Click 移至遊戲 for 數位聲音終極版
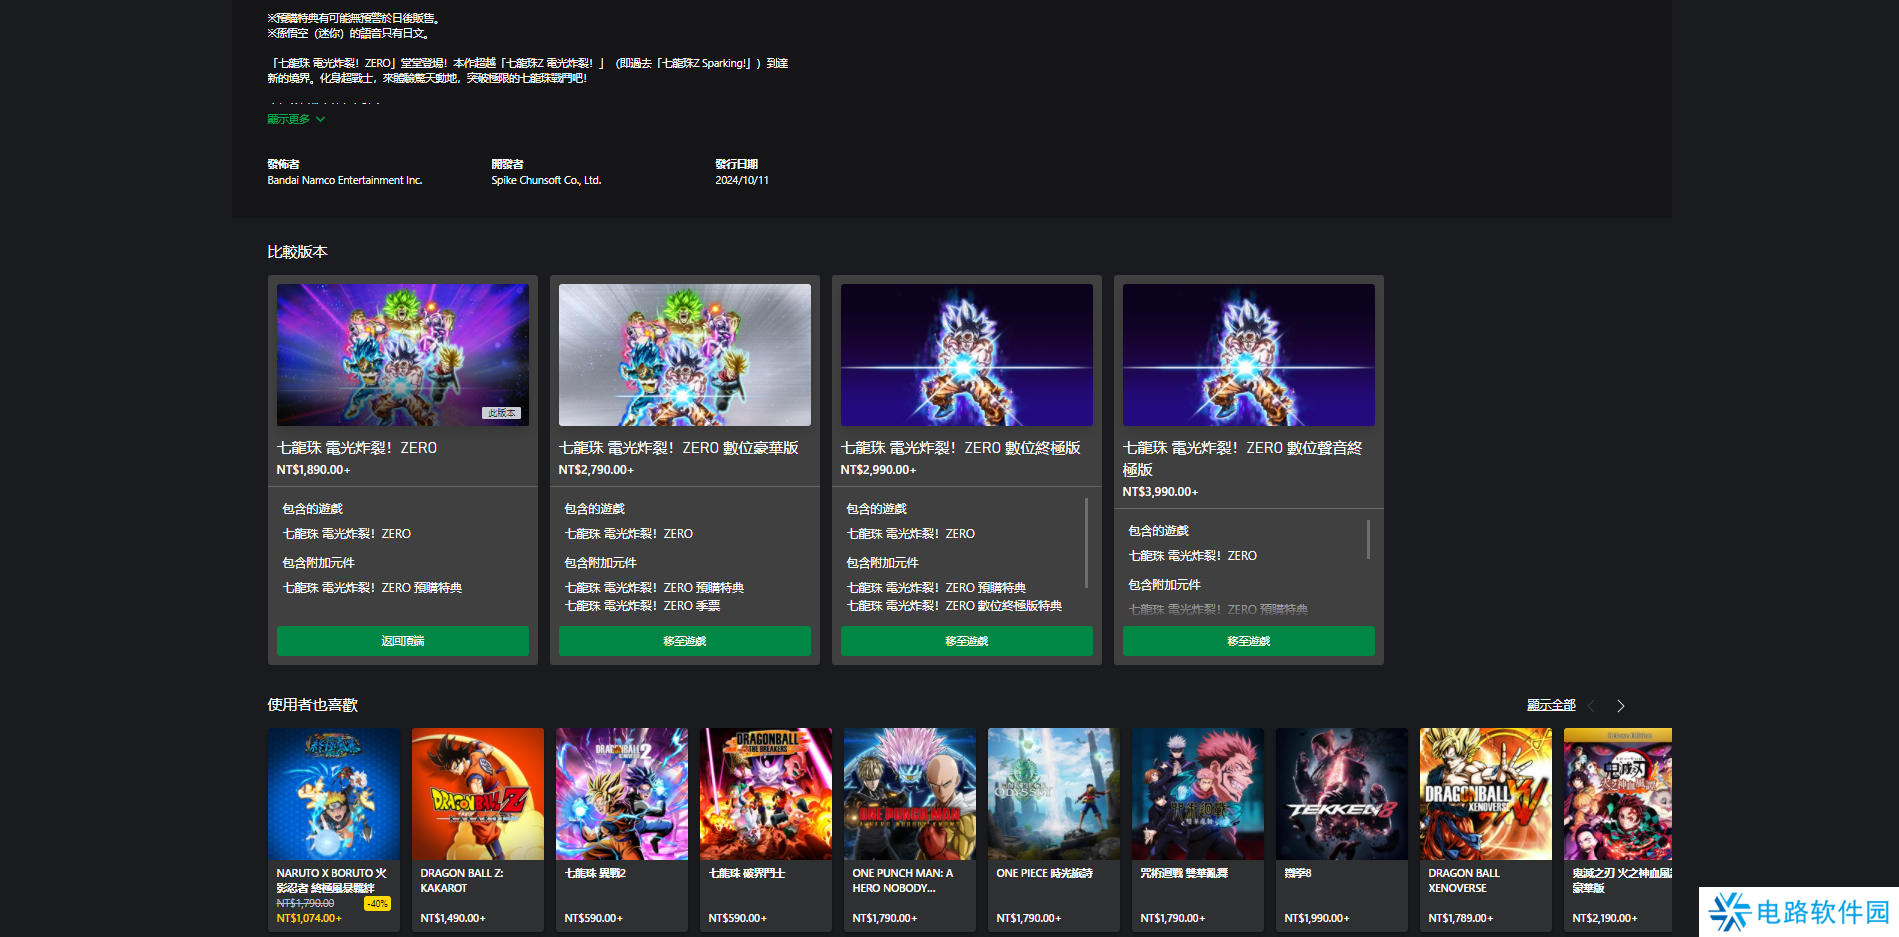 (1248, 641)
